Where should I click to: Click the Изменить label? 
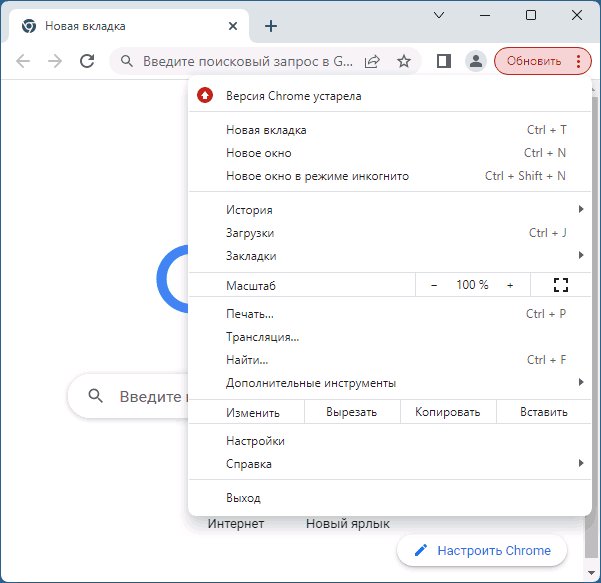click(x=253, y=413)
